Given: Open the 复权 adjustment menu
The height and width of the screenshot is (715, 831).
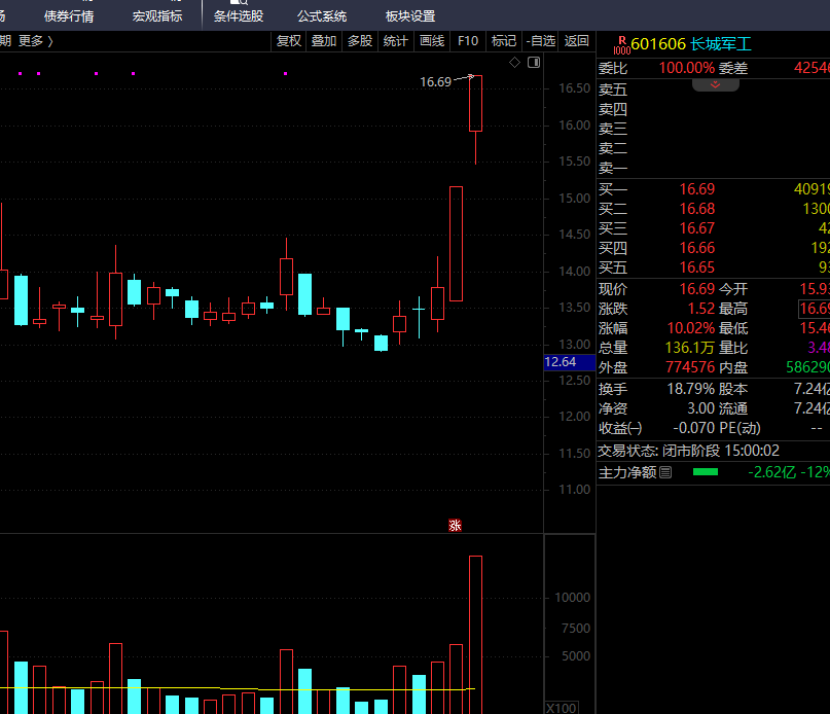Looking at the screenshot, I should (289, 41).
